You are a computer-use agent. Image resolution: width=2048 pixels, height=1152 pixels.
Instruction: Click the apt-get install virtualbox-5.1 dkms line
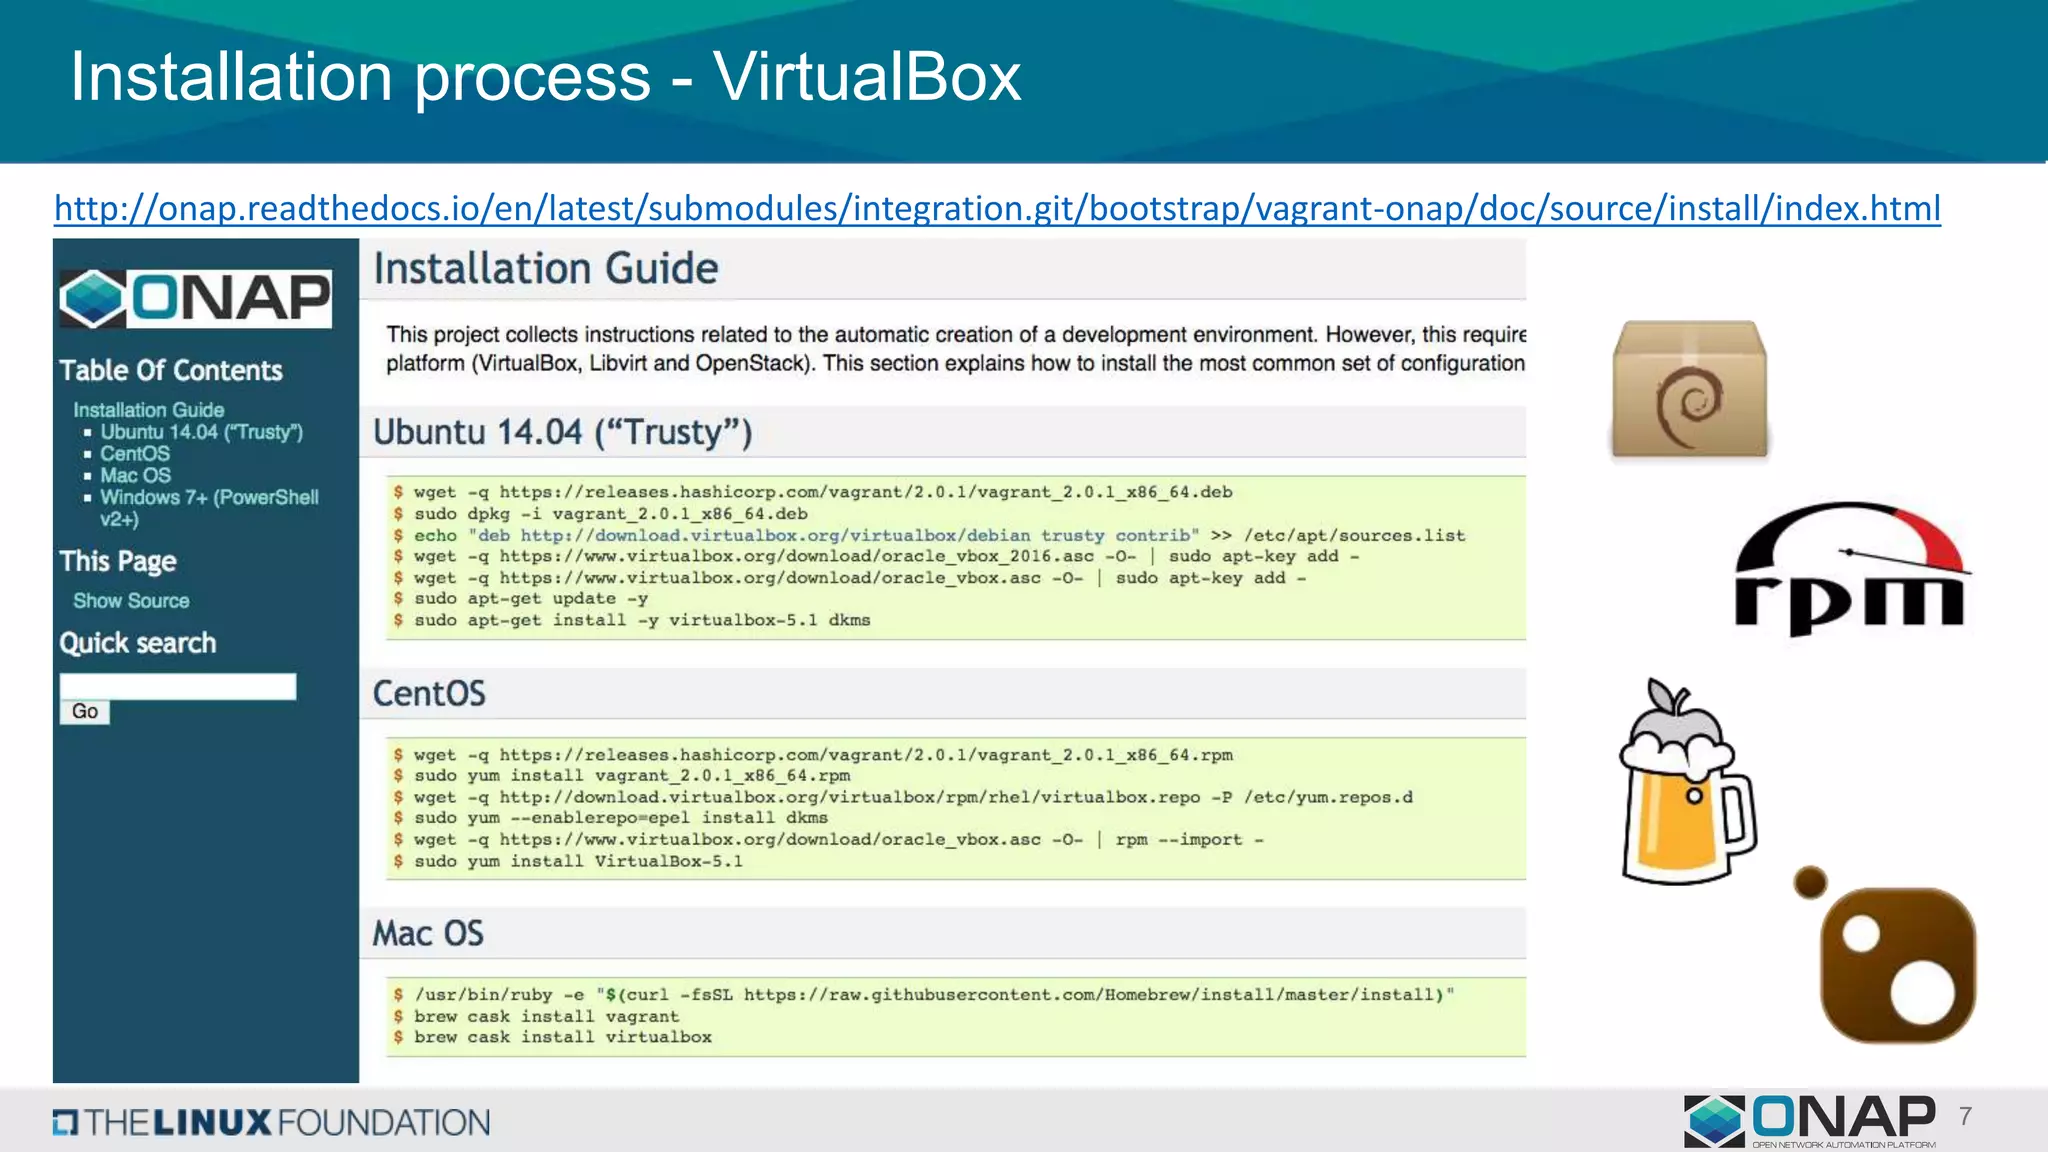coord(632,620)
